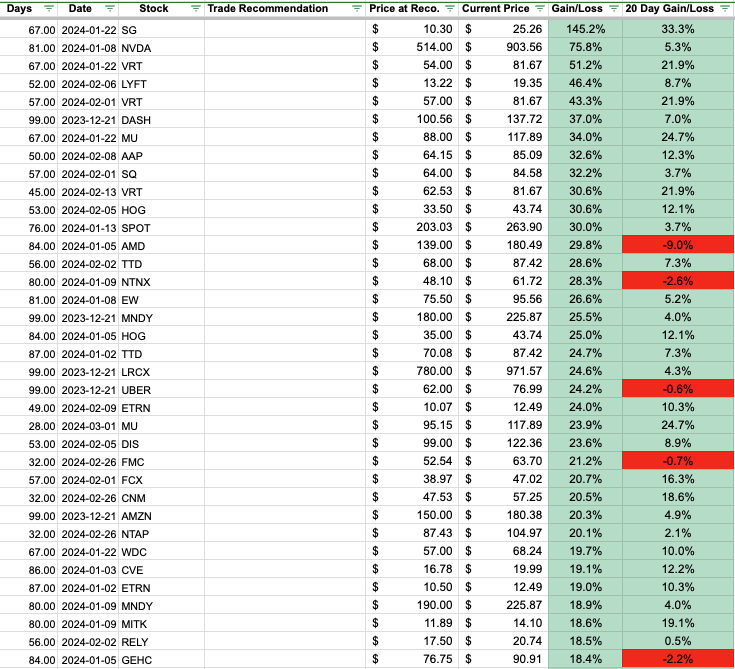Select the GEHC stock cell
The image size is (735, 669).
coord(162,660)
